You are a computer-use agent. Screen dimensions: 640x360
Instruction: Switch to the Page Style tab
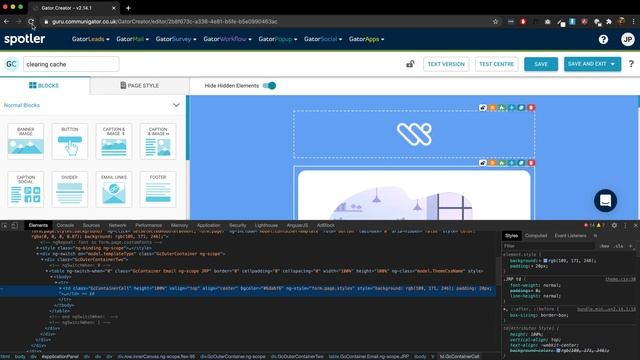click(140, 86)
